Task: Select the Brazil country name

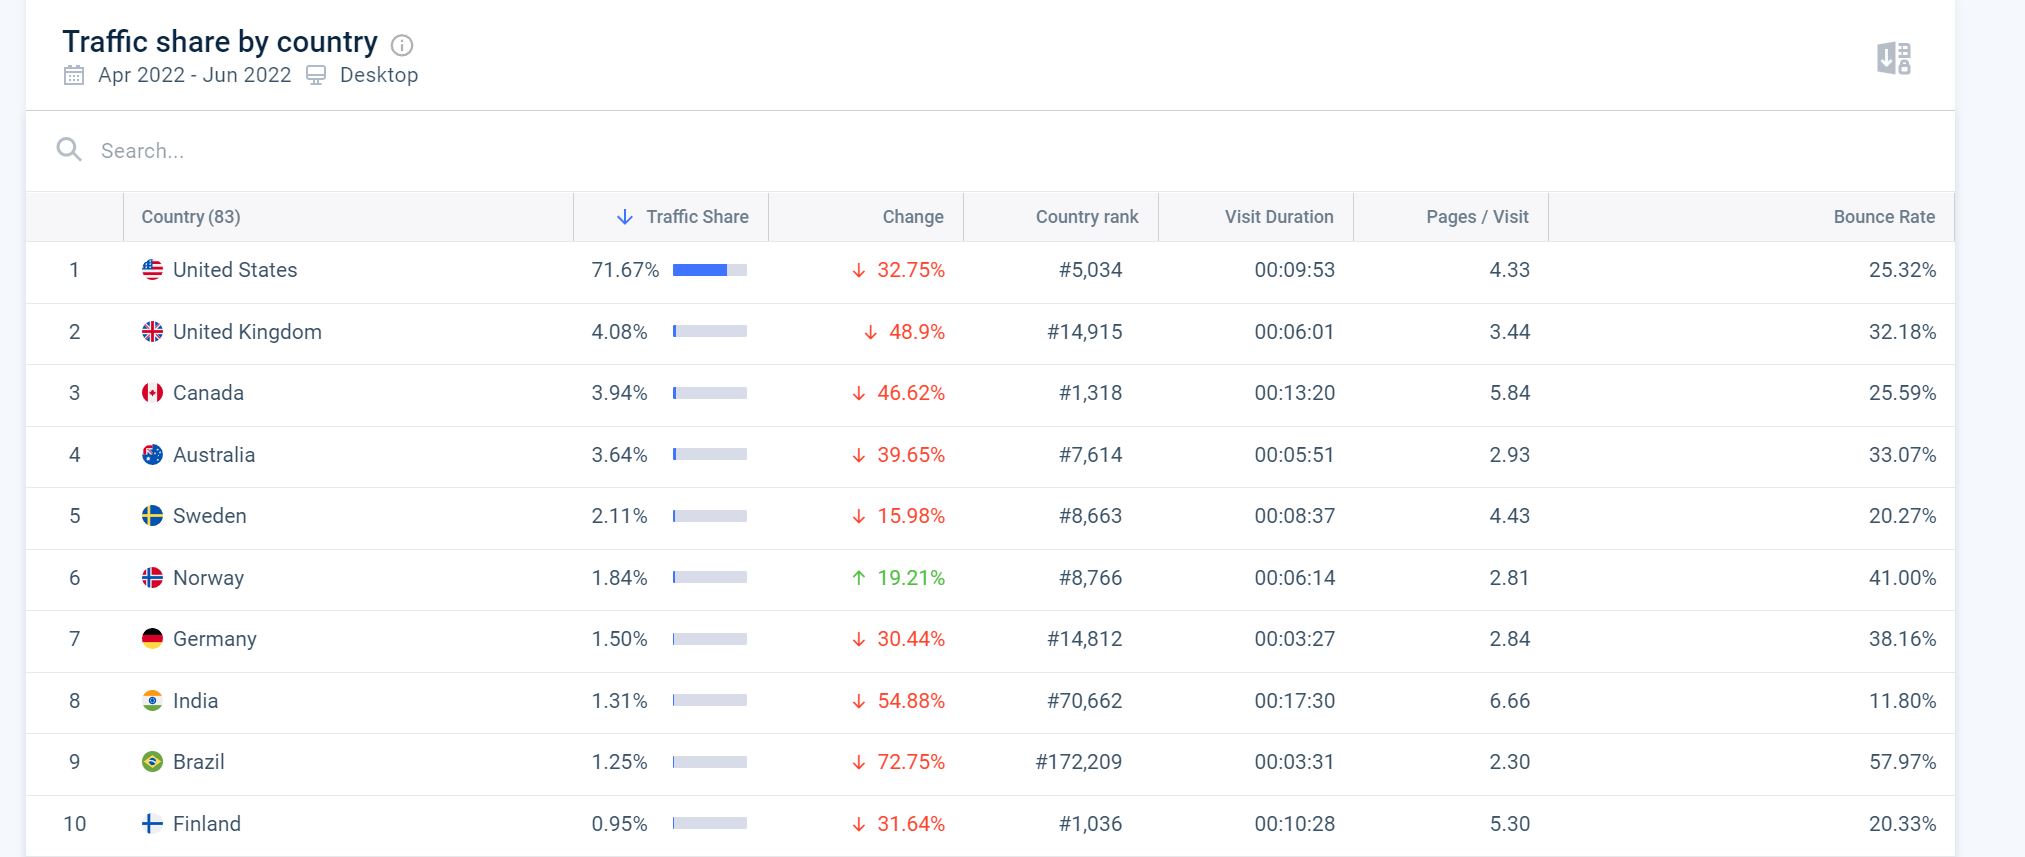Action: 199,762
